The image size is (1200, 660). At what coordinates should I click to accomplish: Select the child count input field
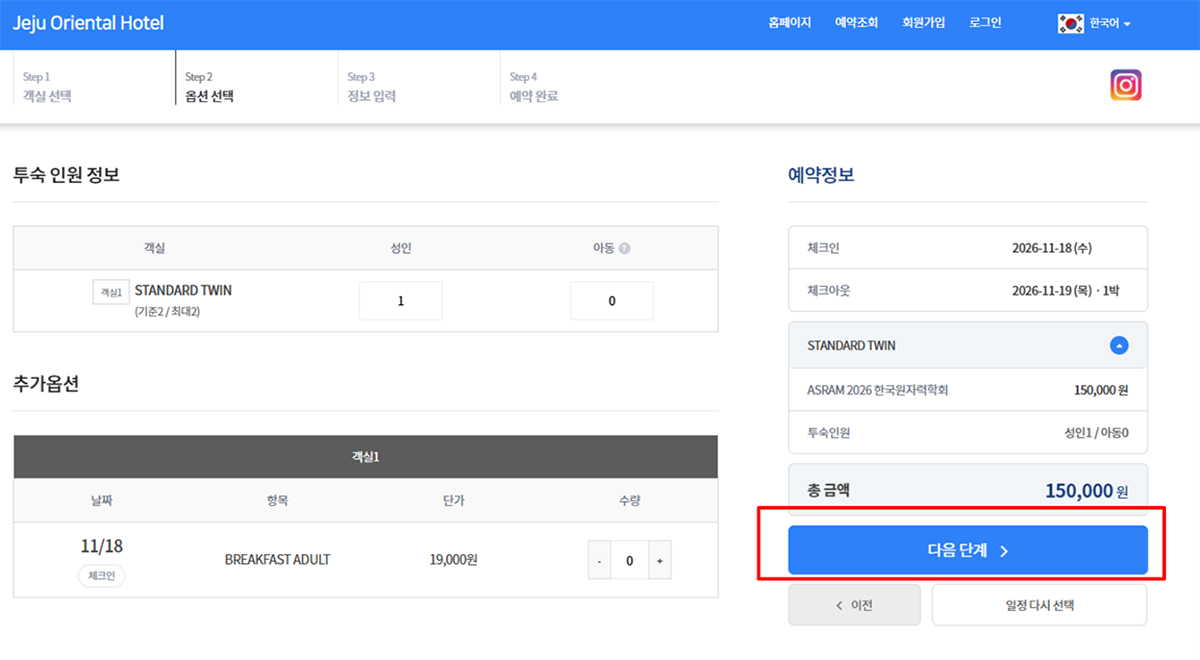pos(611,301)
